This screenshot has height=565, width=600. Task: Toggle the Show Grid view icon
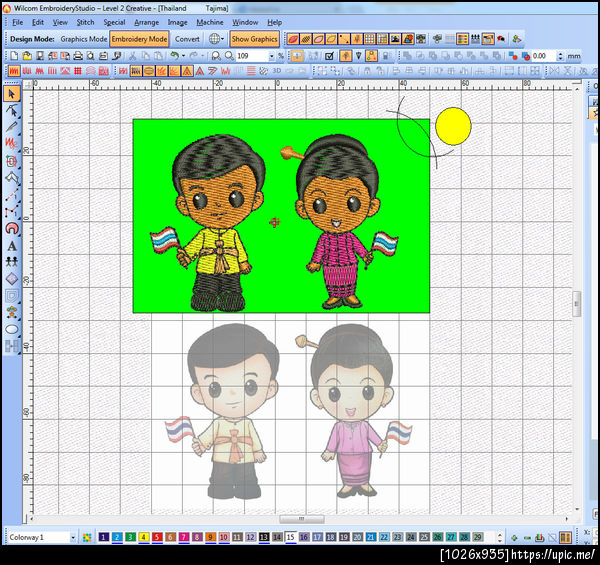coord(369,39)
